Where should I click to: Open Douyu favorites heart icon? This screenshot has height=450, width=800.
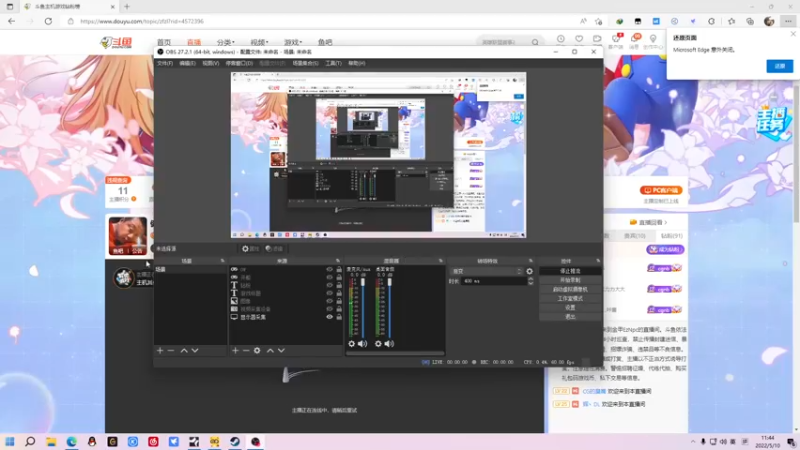coord(579,39)
